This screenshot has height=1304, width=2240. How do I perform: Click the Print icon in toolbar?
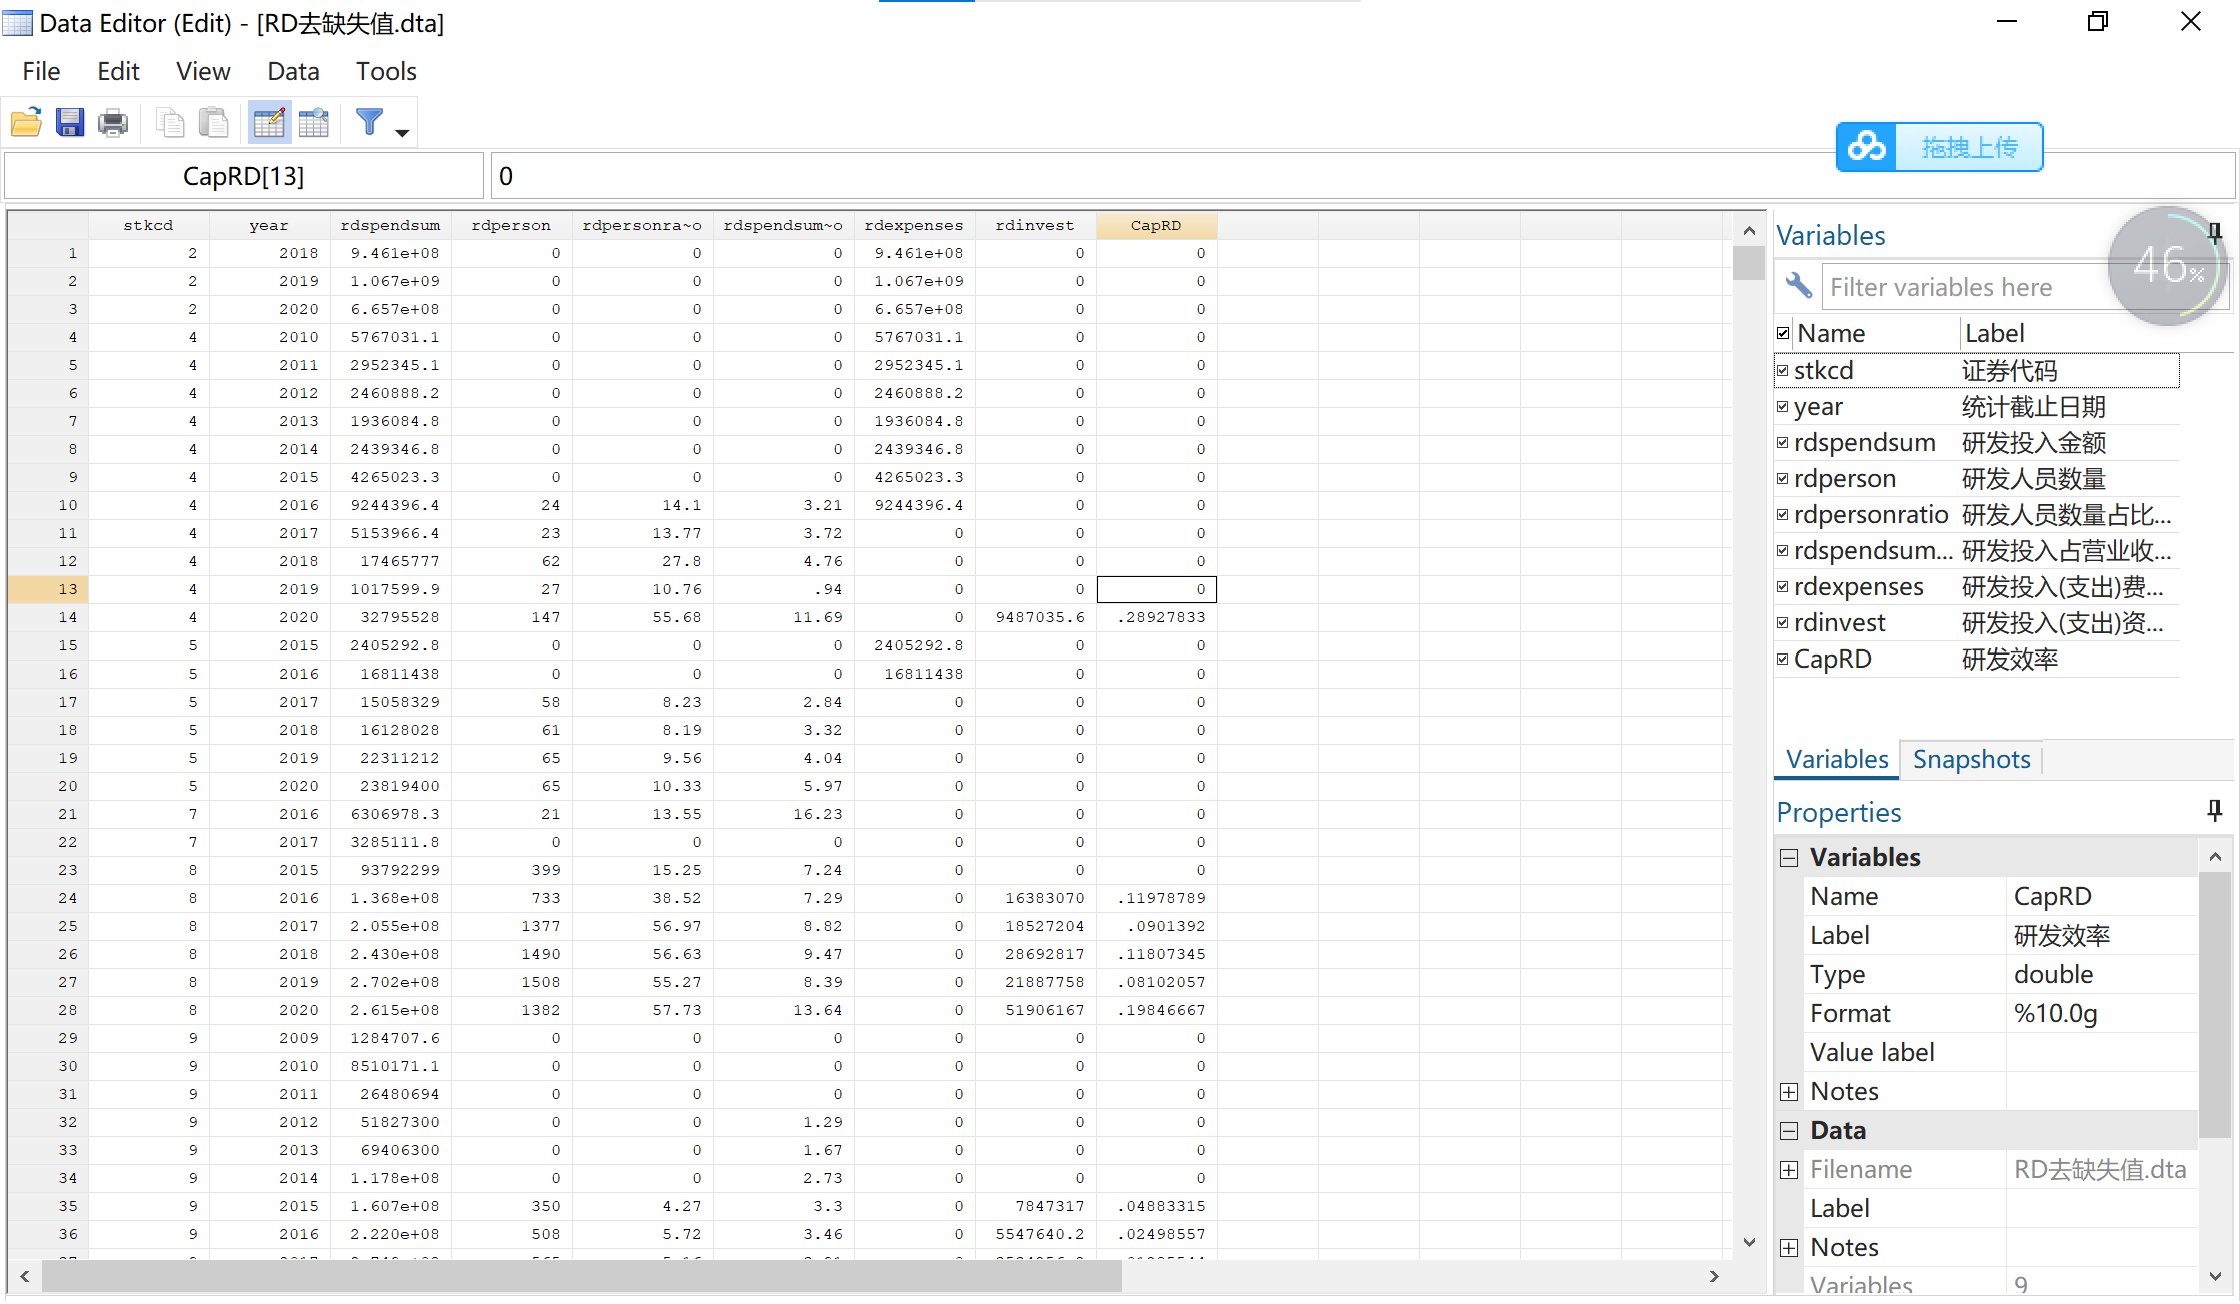(113, 123)
